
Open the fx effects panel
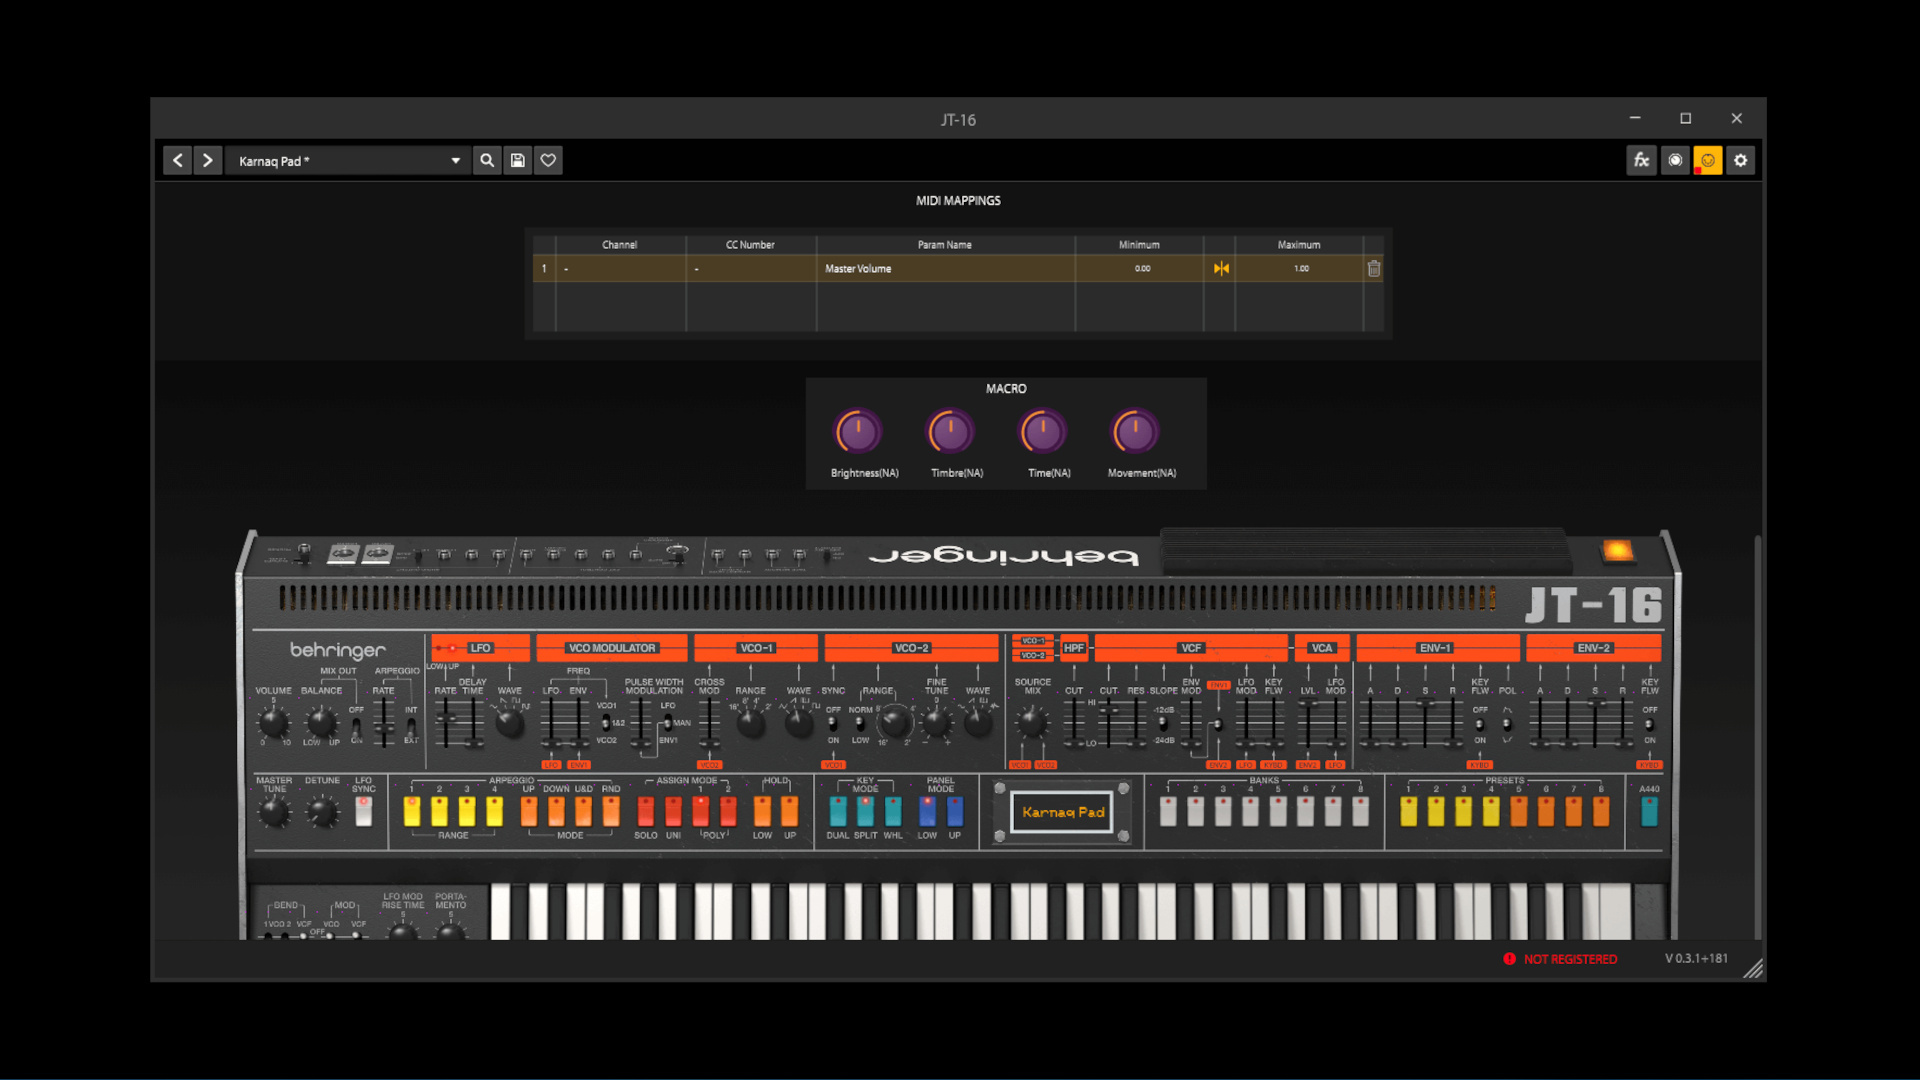(1641, 160)
